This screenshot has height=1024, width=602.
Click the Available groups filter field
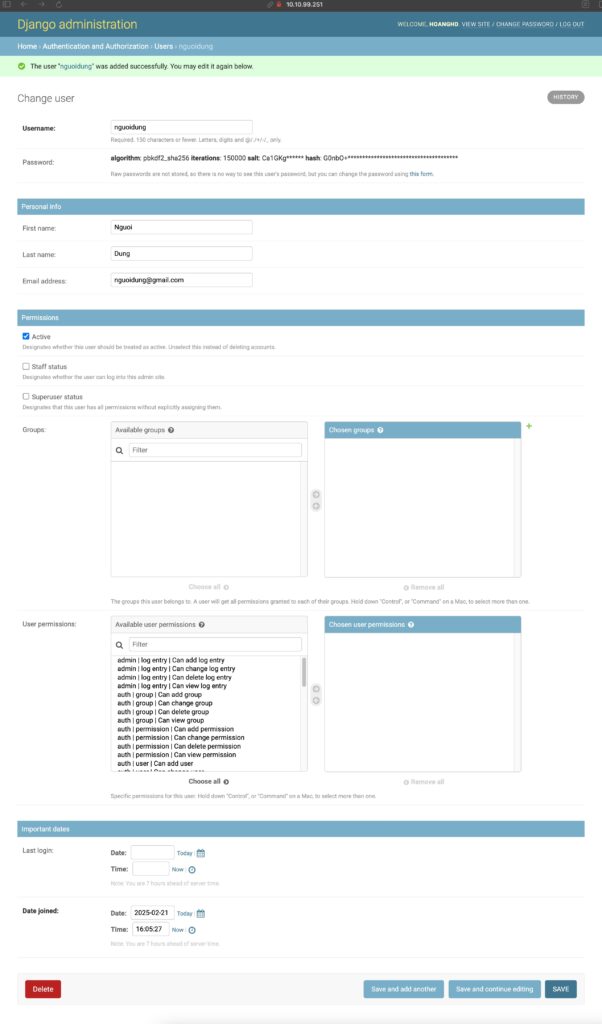coord(215,450)
